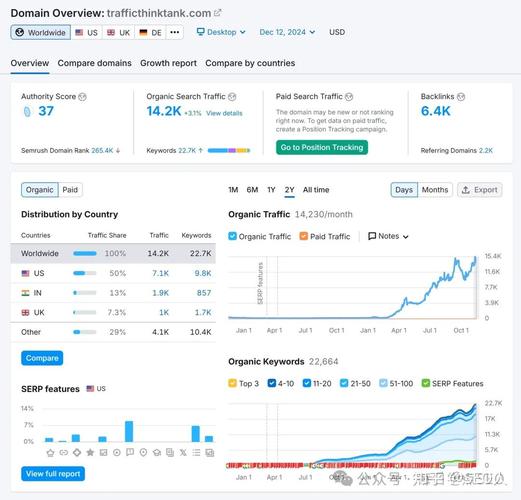Open the Growth report tab
The height and width of the screenshot is (500, 521).
point(168,63)
